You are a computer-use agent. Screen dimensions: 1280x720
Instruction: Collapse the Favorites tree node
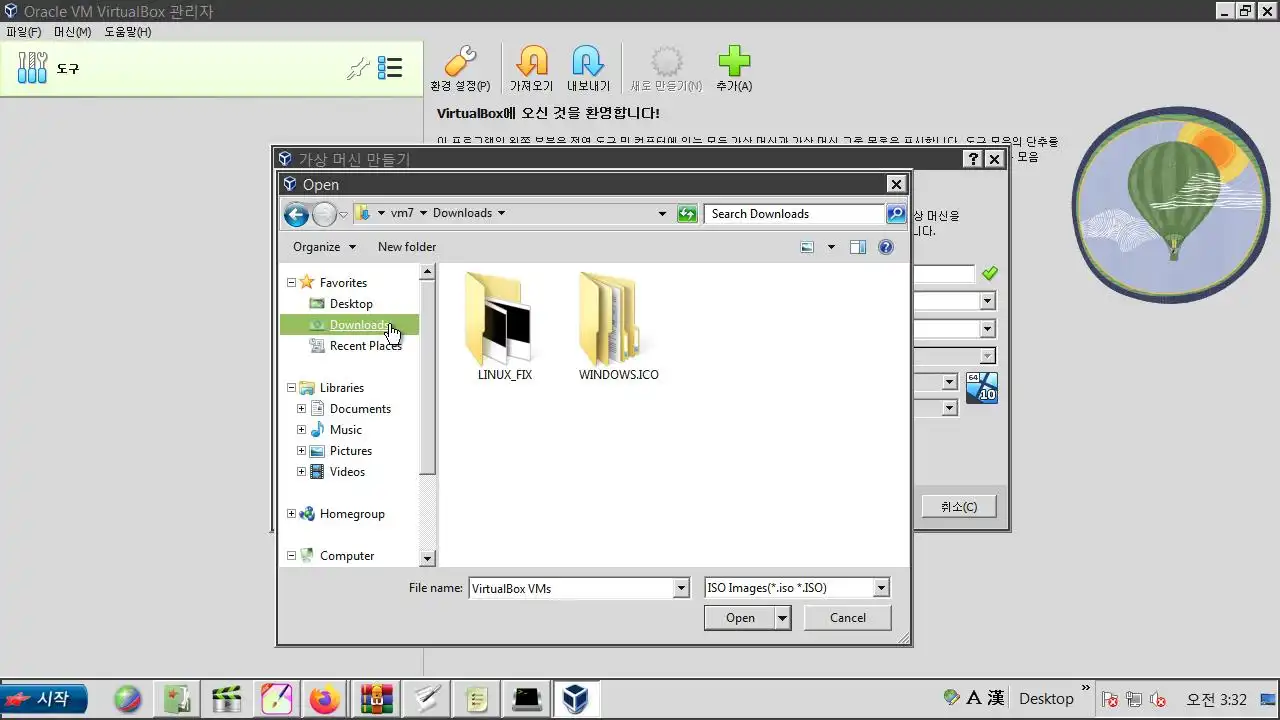pos(291,283)
